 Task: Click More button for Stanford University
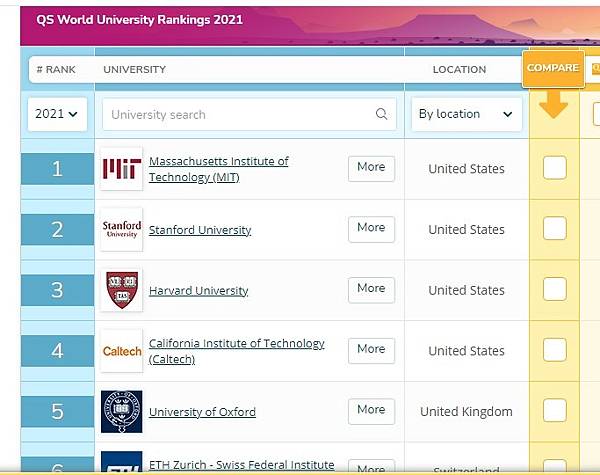[x=371, y=229]
